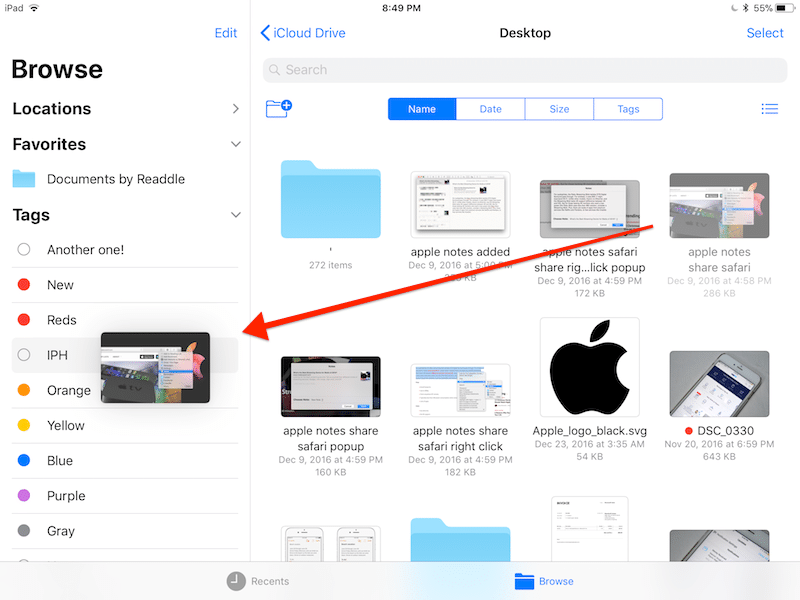Expand the Locations section

click(235, 109)
